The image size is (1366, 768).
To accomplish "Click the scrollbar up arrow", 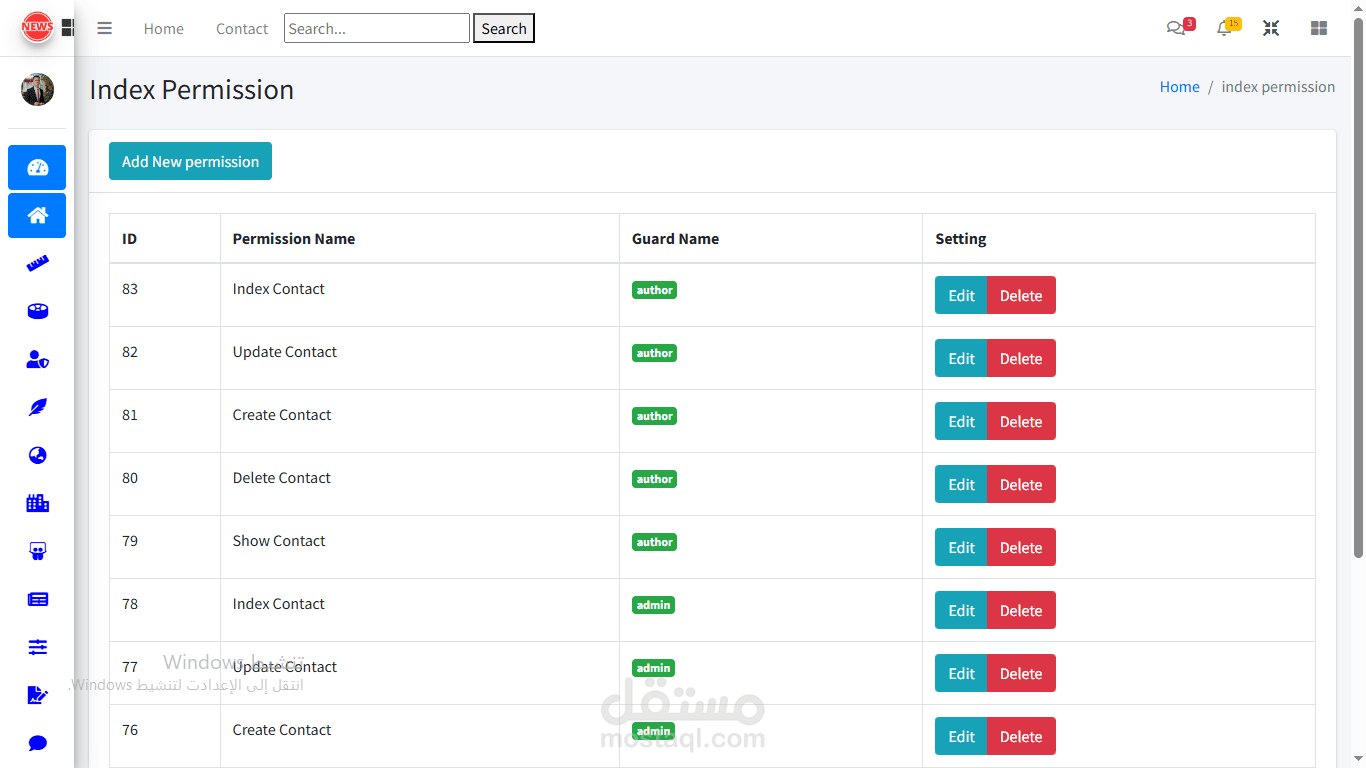I will pyautogui.click(x=1358, y=7).
